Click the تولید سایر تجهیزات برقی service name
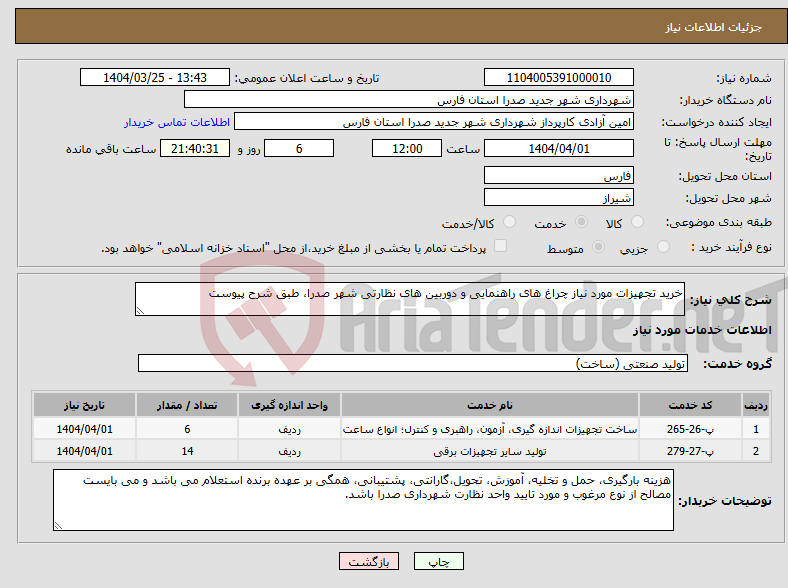The height and width of the screenshot is (588, 788). point(489,451)
